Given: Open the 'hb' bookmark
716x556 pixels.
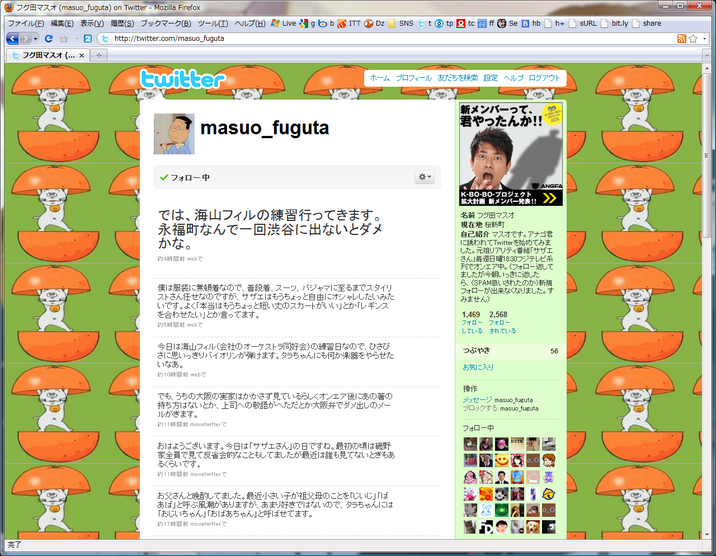Looking at the screenshot, I should (x=531, y=23).
